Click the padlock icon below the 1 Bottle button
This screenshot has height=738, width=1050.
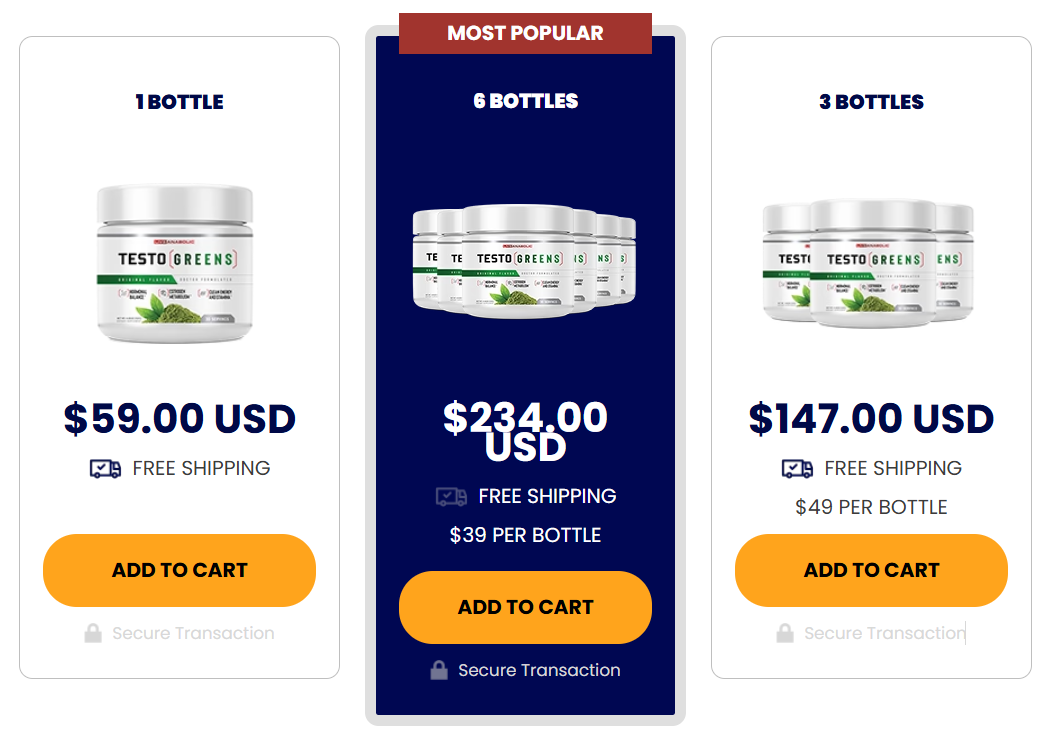pos(93,632)
